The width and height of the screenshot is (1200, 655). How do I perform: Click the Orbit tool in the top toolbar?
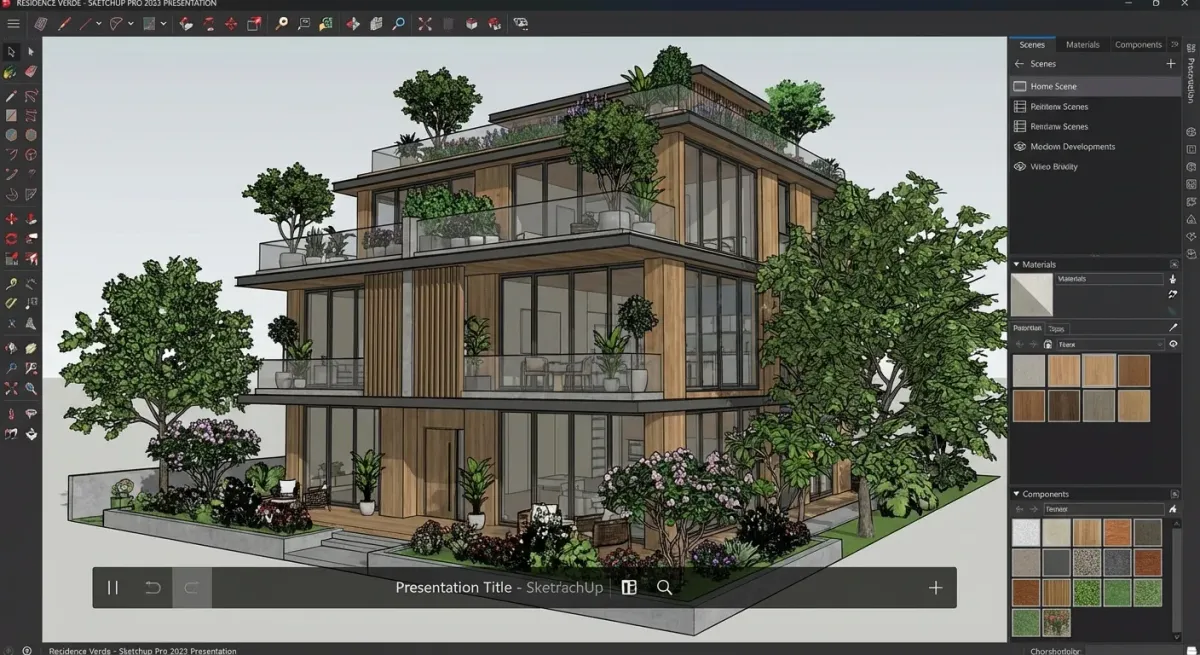[x=352, y=23]
